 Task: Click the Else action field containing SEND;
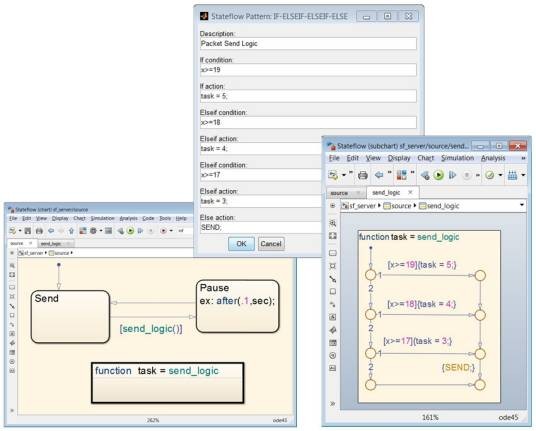point(260,227)
